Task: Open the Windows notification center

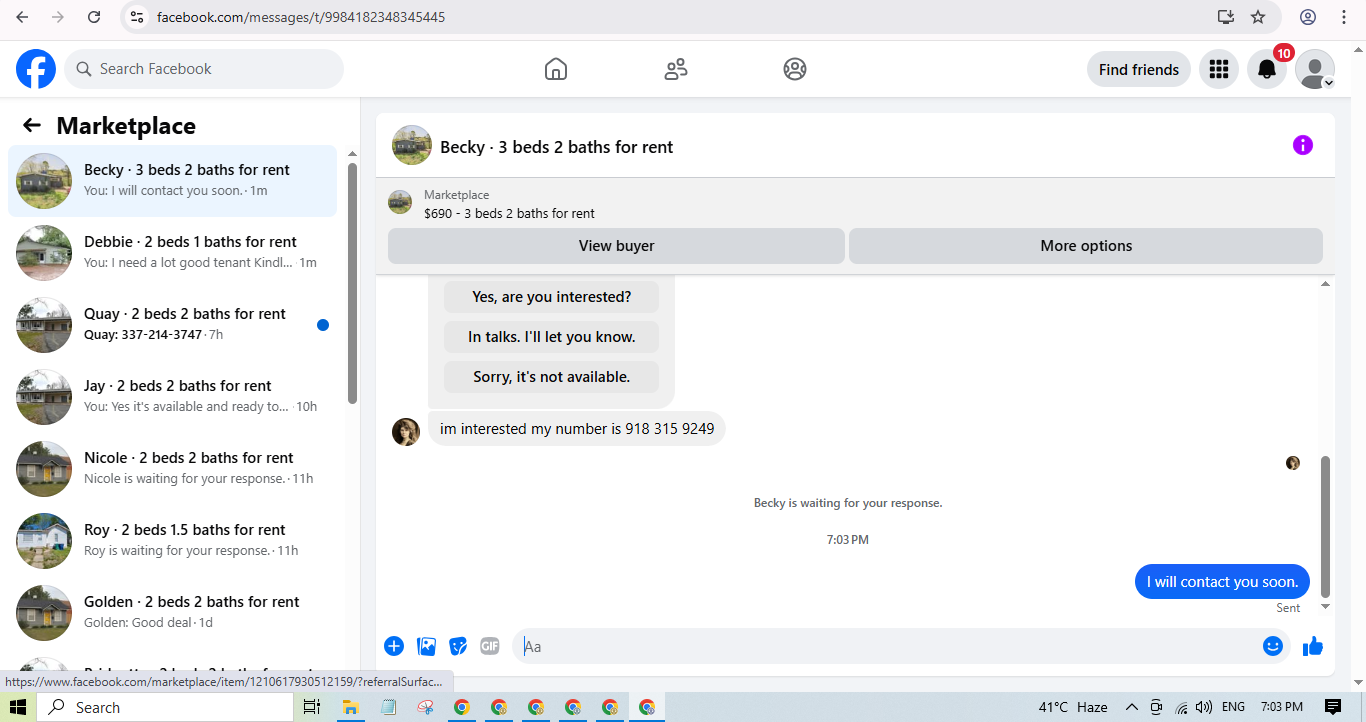Action: point(1332,707)
